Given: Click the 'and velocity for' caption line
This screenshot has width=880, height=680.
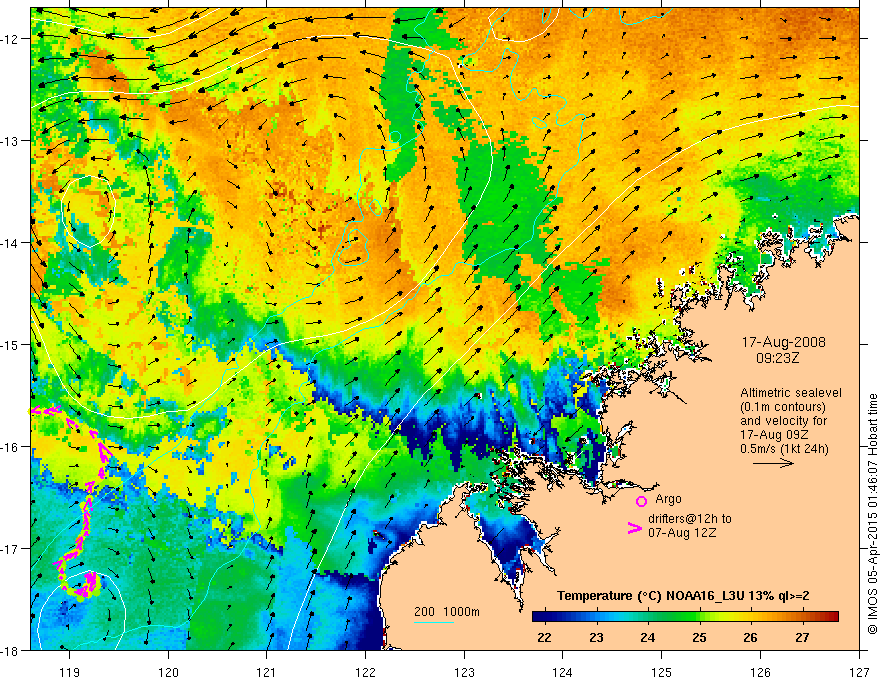Looking at the screenshot, I should tap(783, 421).
